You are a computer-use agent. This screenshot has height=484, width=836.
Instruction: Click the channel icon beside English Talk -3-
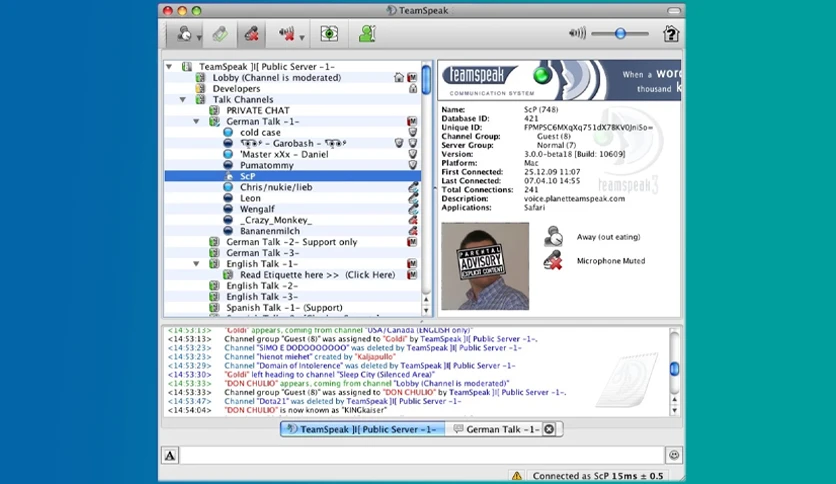[x=214, y=297]
